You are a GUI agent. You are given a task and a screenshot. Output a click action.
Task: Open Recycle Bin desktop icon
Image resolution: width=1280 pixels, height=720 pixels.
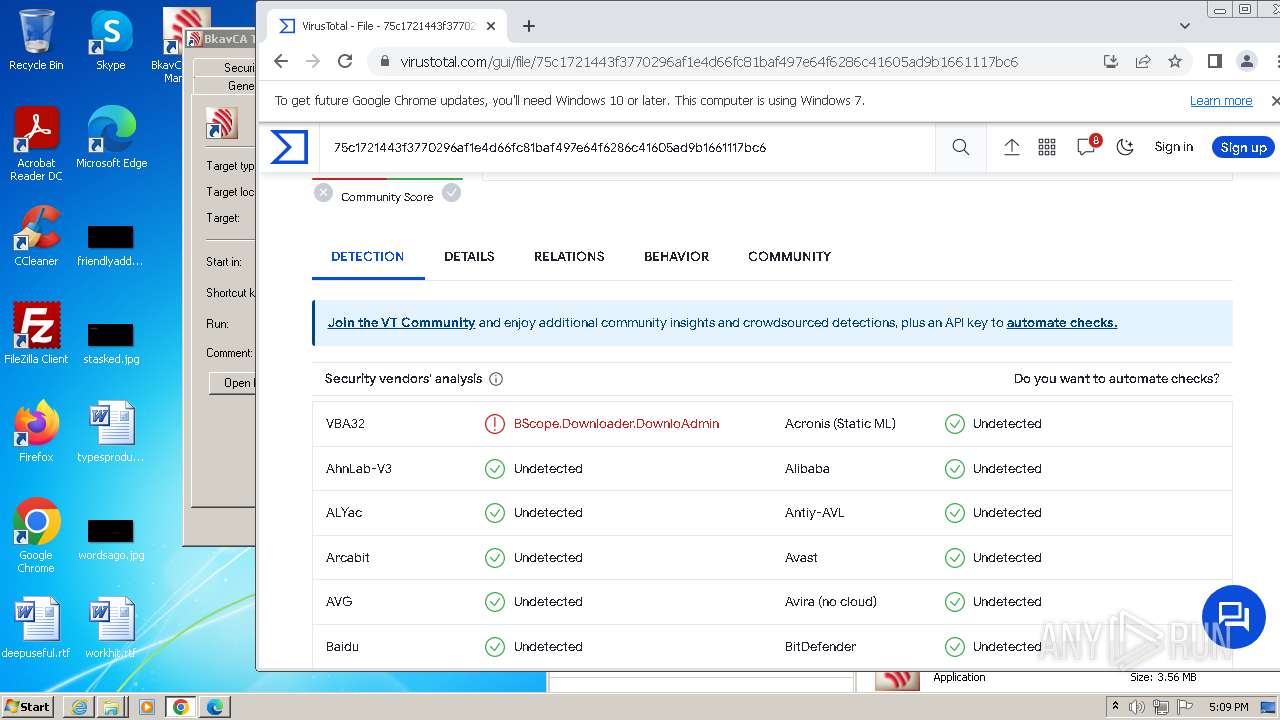pos(36,40)
